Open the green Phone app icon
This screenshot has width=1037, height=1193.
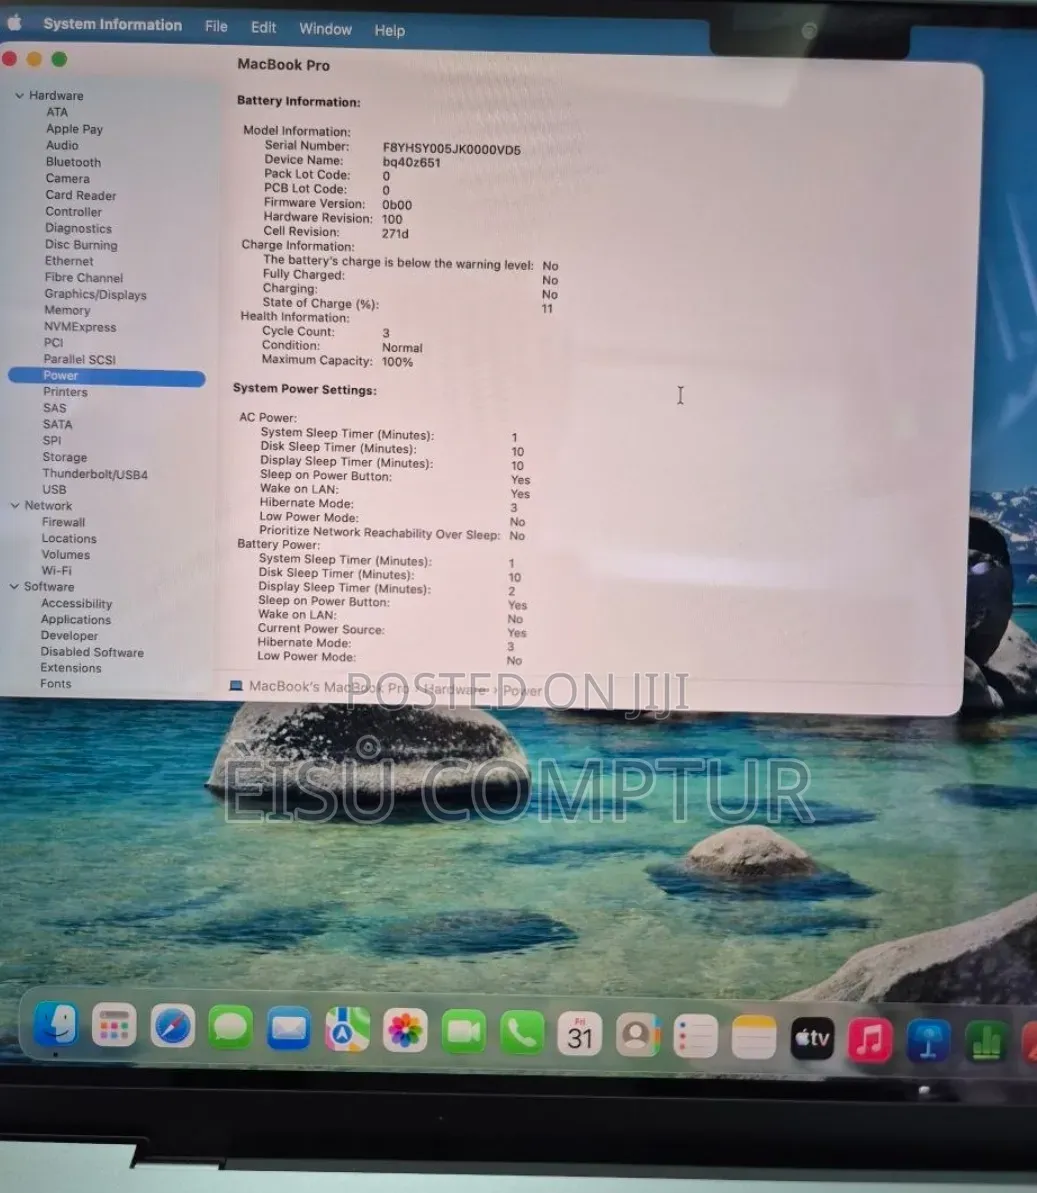click(x=522, y=1033)
